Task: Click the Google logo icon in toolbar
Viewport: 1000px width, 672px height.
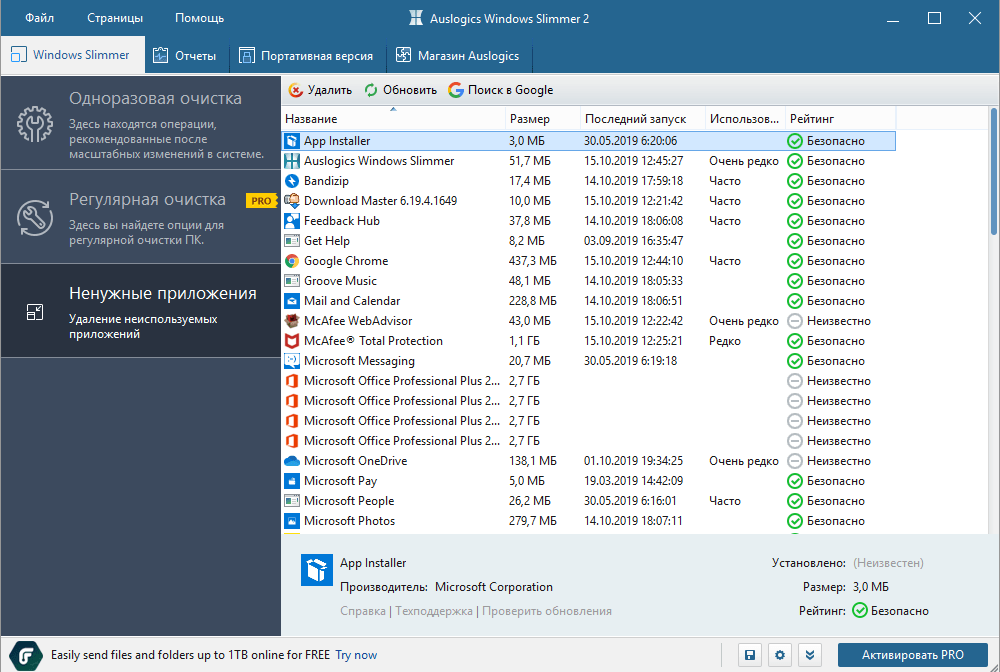Action: pyautogui.click(x=455, y=90)
